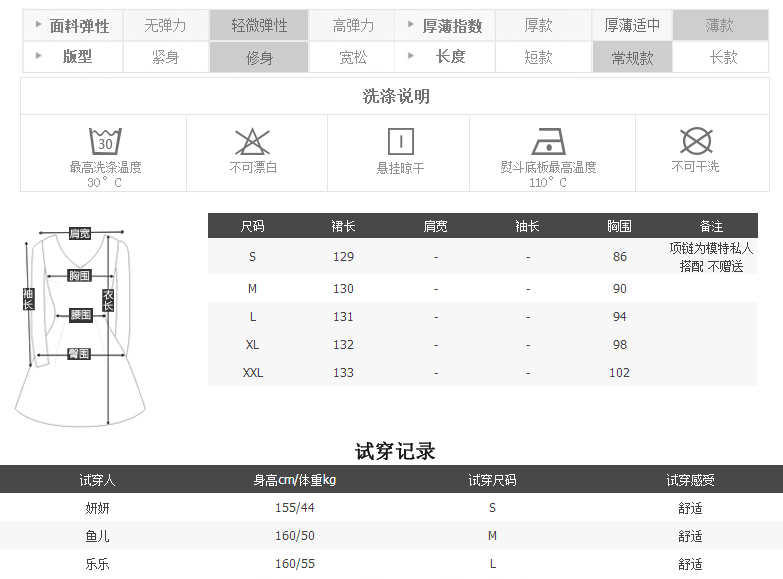Image resolution: width=783 pixels, height=579 pixels.
Task: Click the 肩宽 label on dress diagram
Action: 80,233
